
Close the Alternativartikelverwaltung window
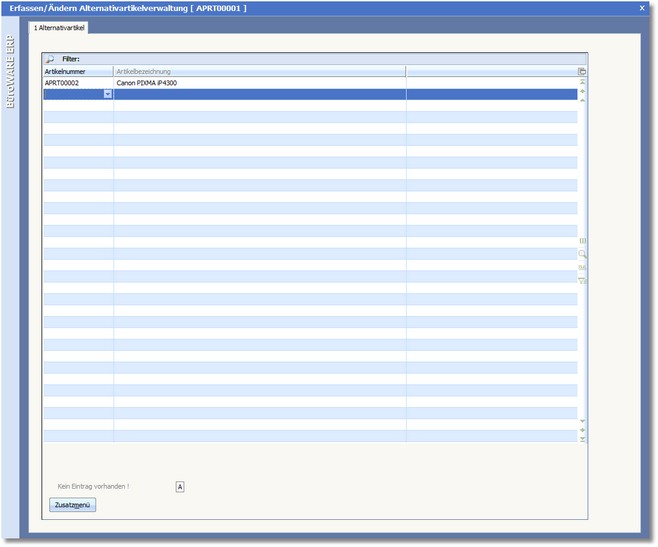click(x=642, y=8)
